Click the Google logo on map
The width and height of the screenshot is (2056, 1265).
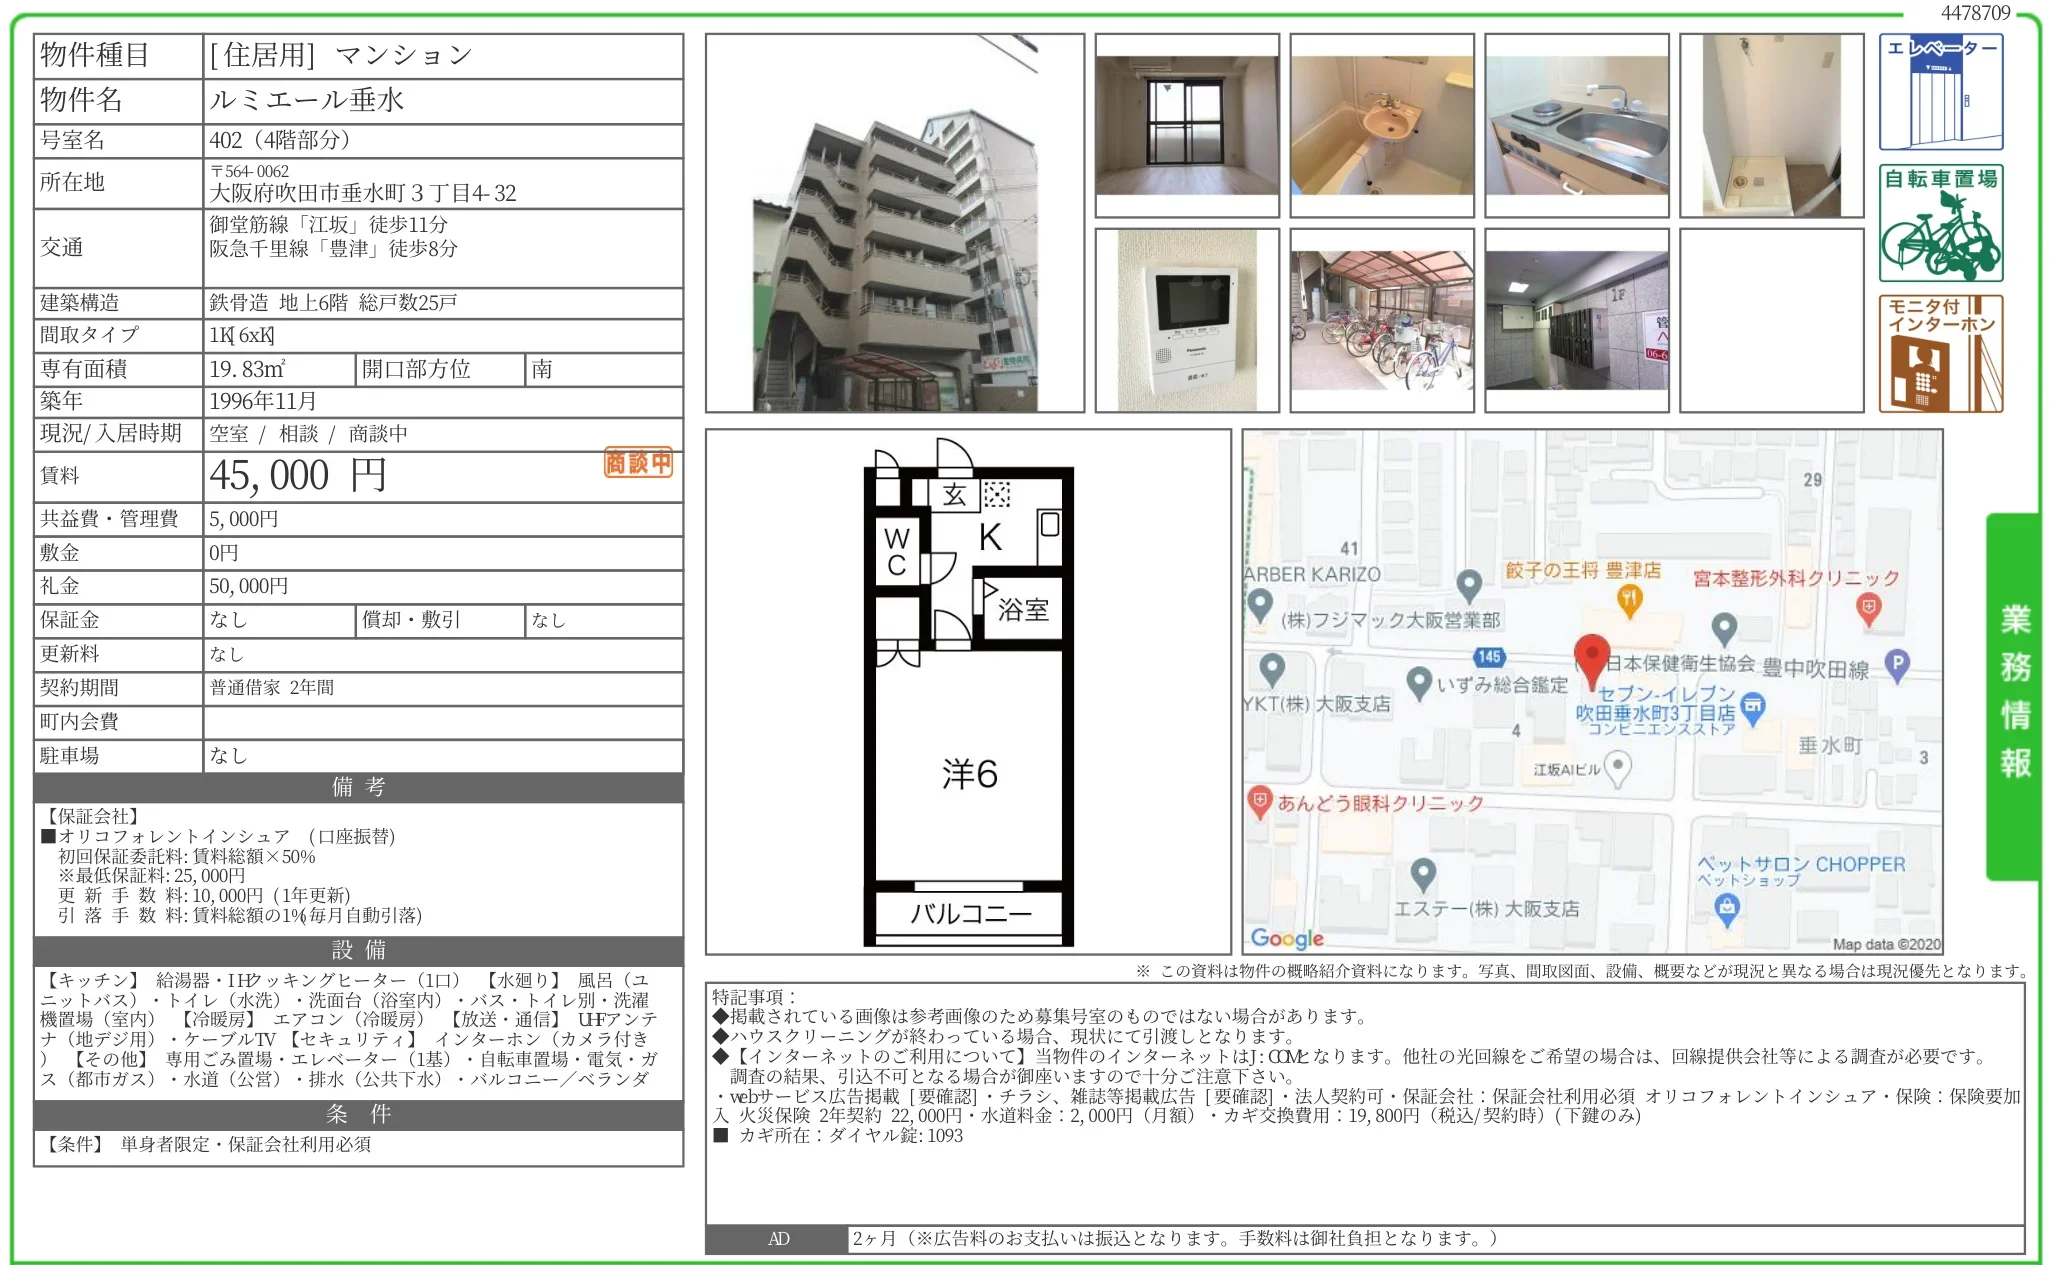(x=1287, y=938)
